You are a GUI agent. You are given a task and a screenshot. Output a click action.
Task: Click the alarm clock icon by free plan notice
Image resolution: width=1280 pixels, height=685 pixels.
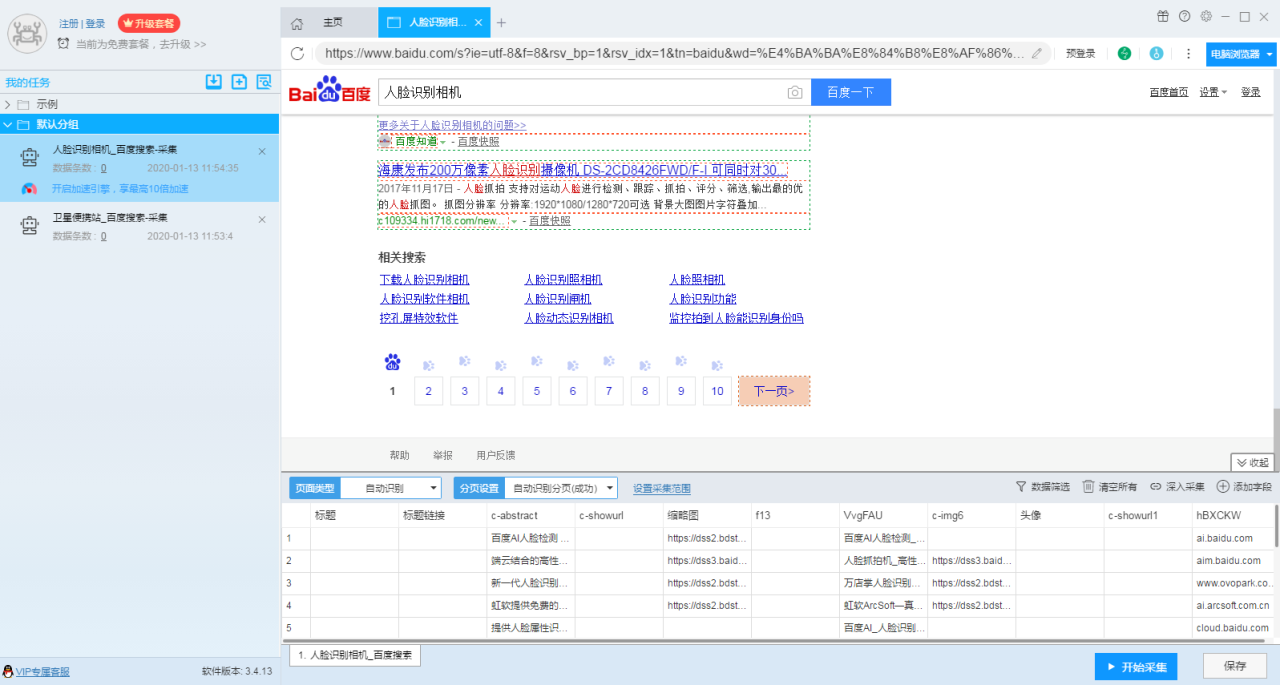(x=64, y=44)
